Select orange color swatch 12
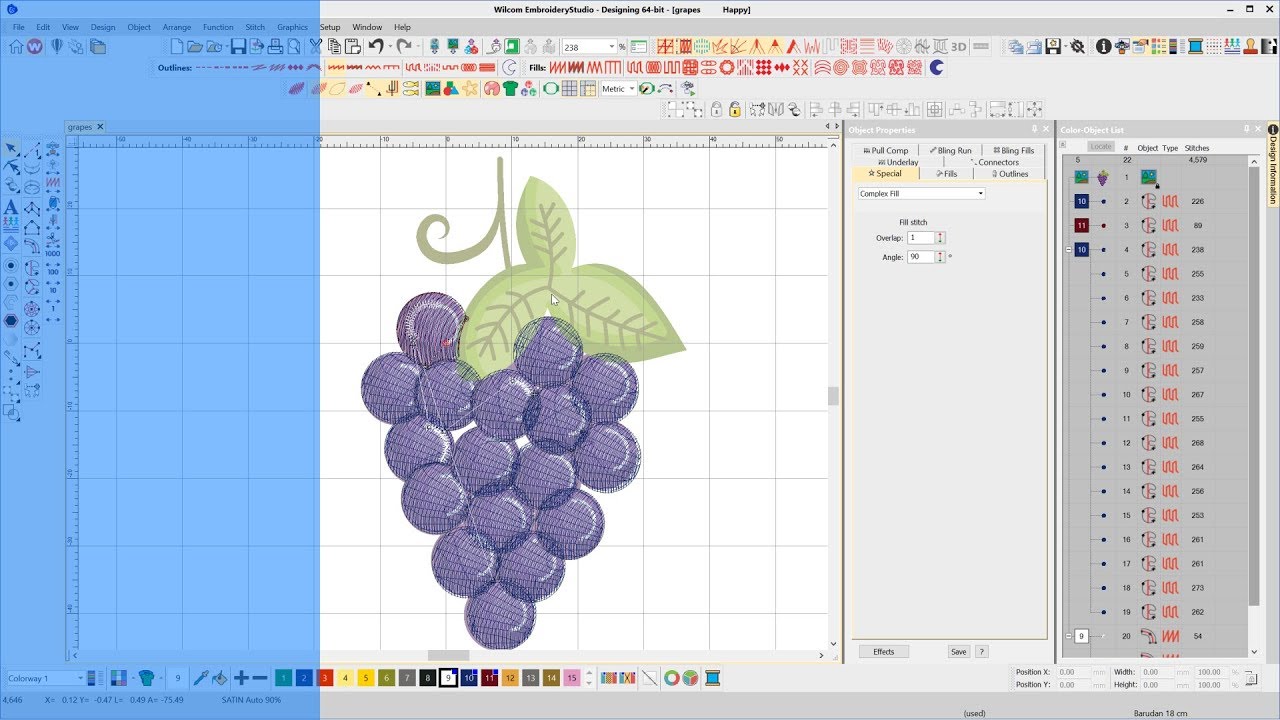The width and height of the screenshot is (1280, 720). 510,678
